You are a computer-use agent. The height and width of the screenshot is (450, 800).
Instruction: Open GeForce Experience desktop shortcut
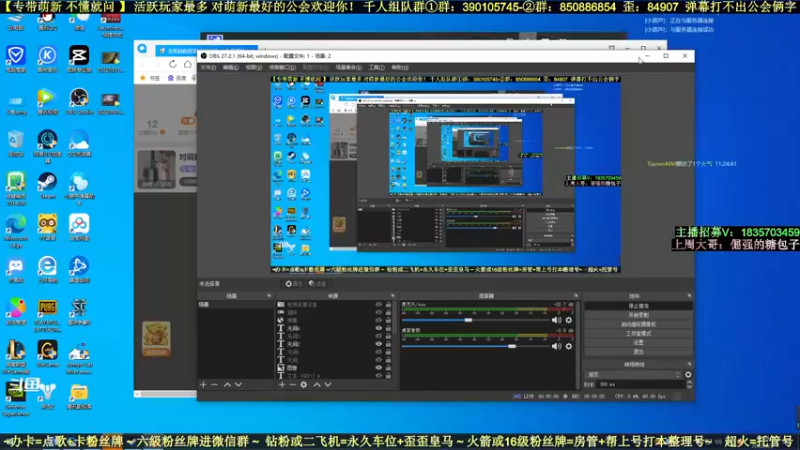pyautogui.click(x=16, y=399)
